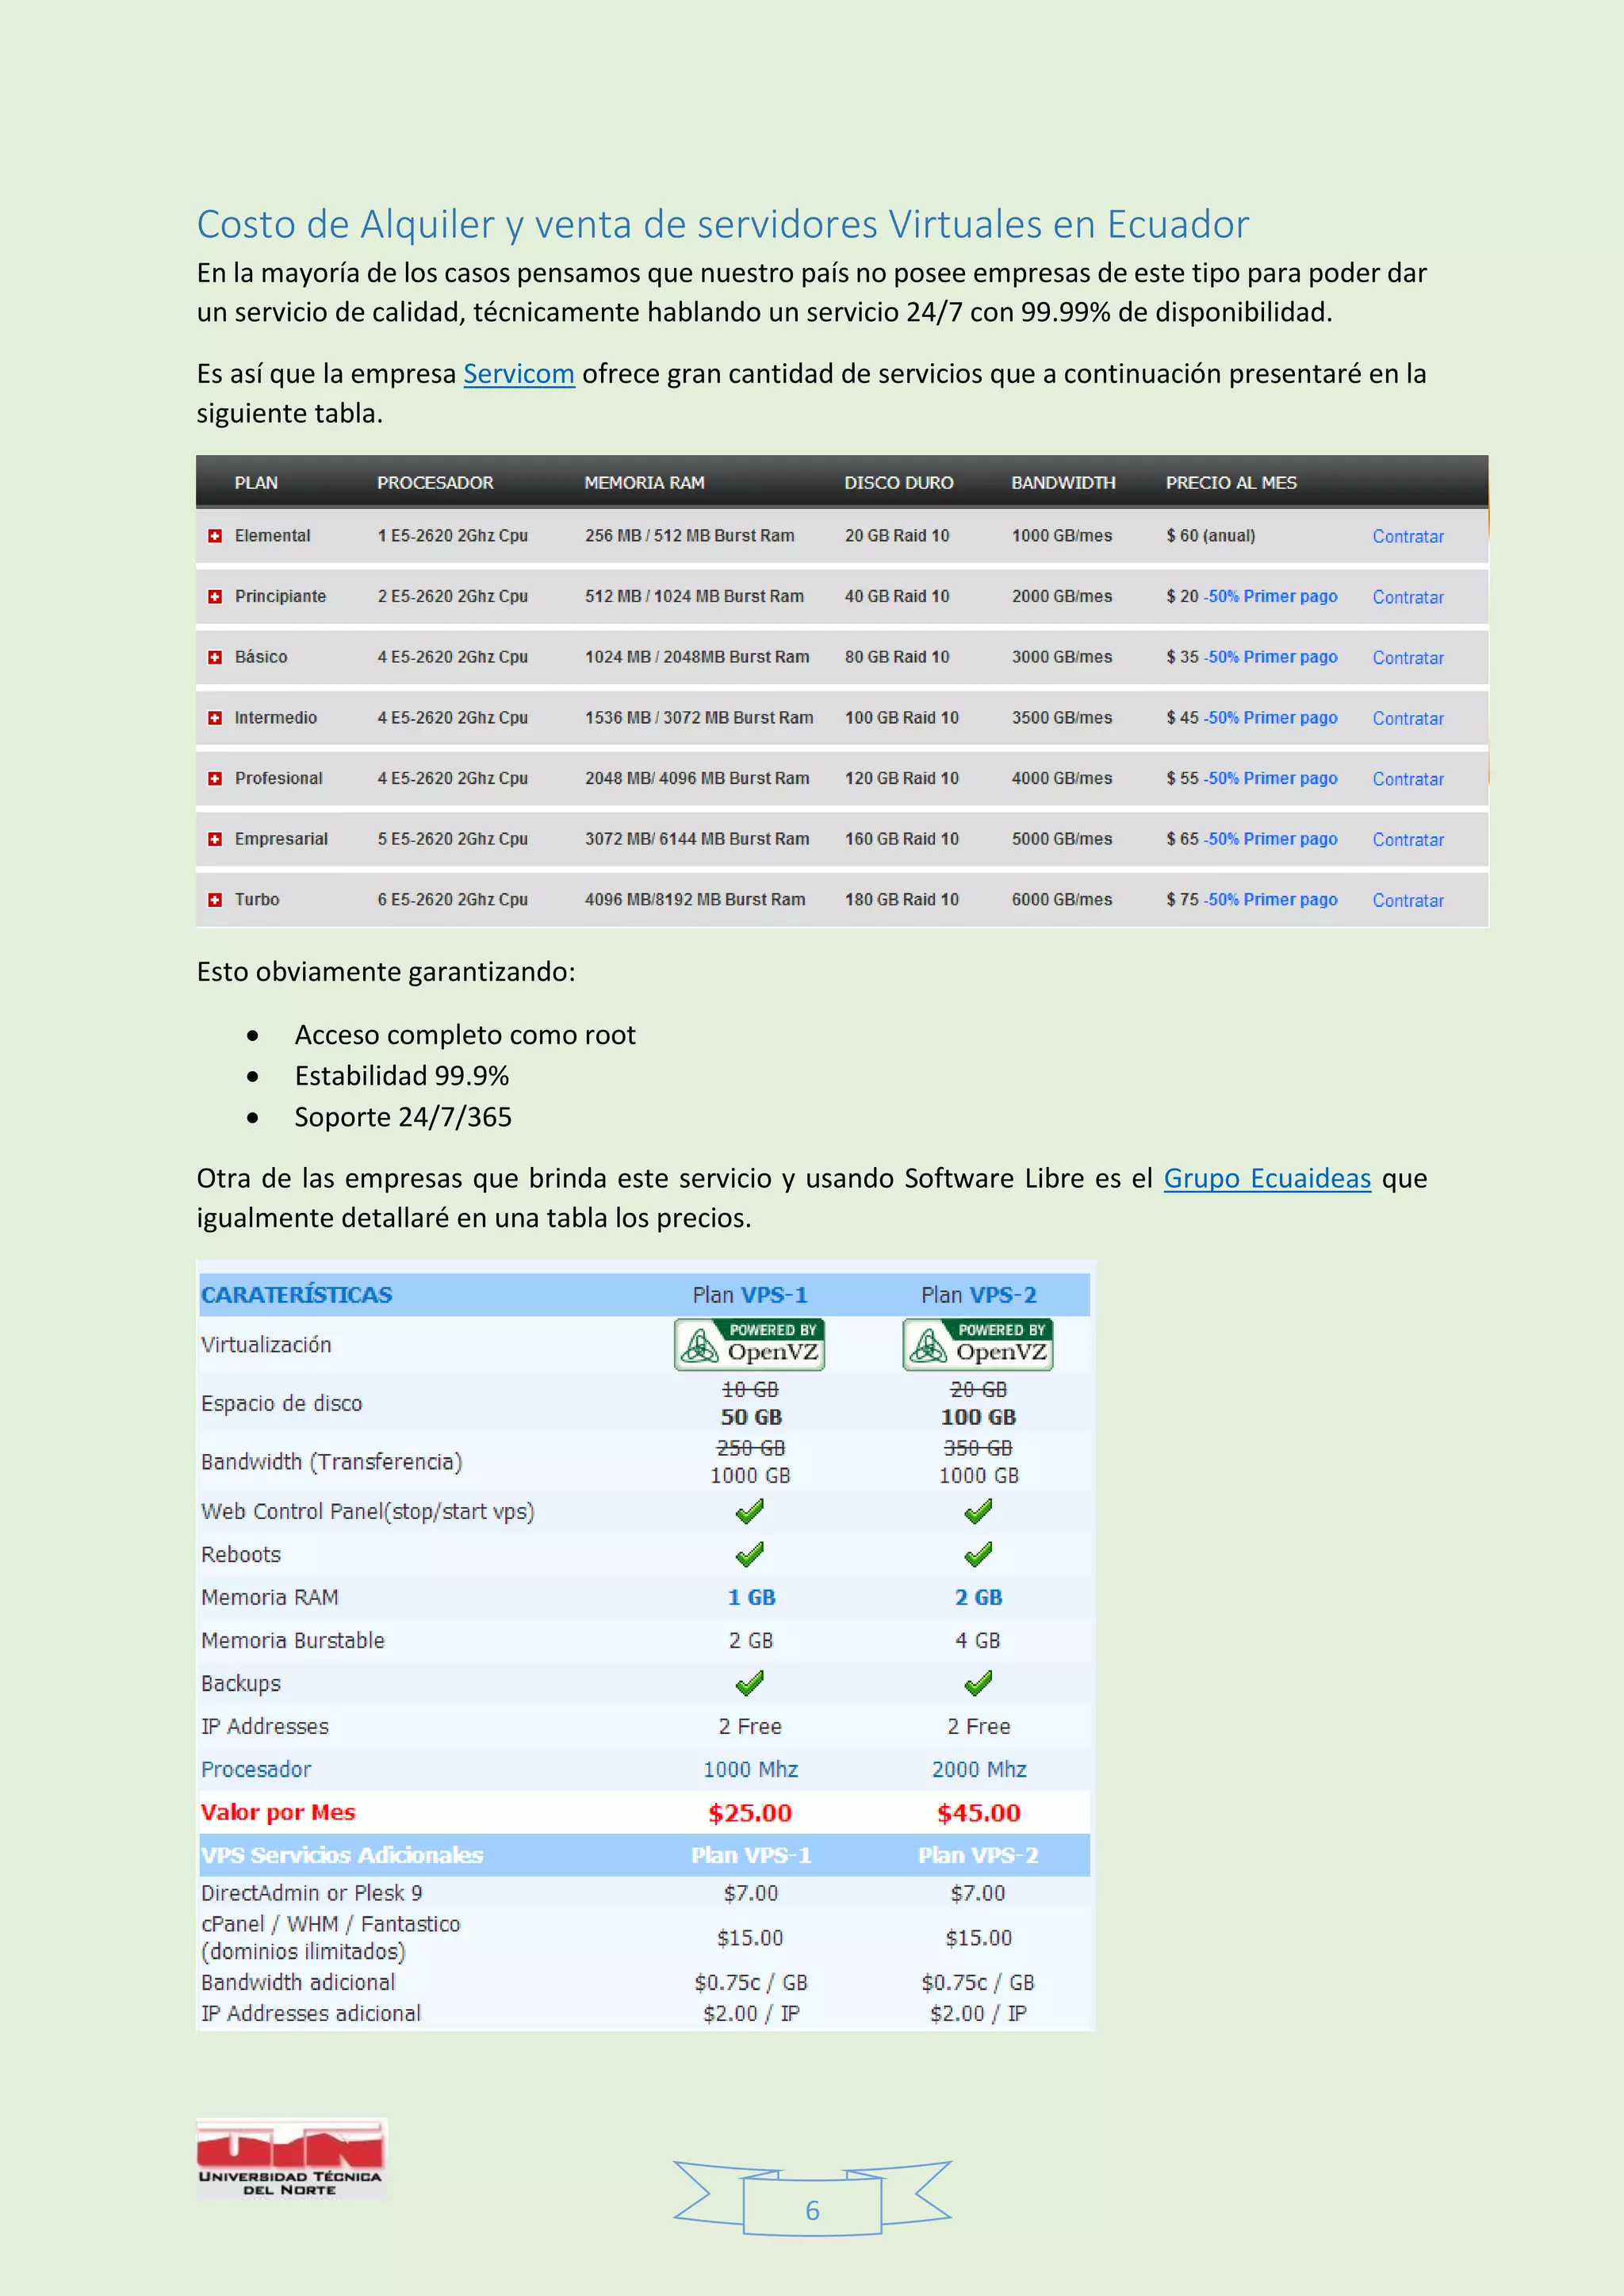Viewport: 1624px width, 2296px height.
Task: Click red plus icon beside Empresarial plan
Action: click(x=214, y=839)
